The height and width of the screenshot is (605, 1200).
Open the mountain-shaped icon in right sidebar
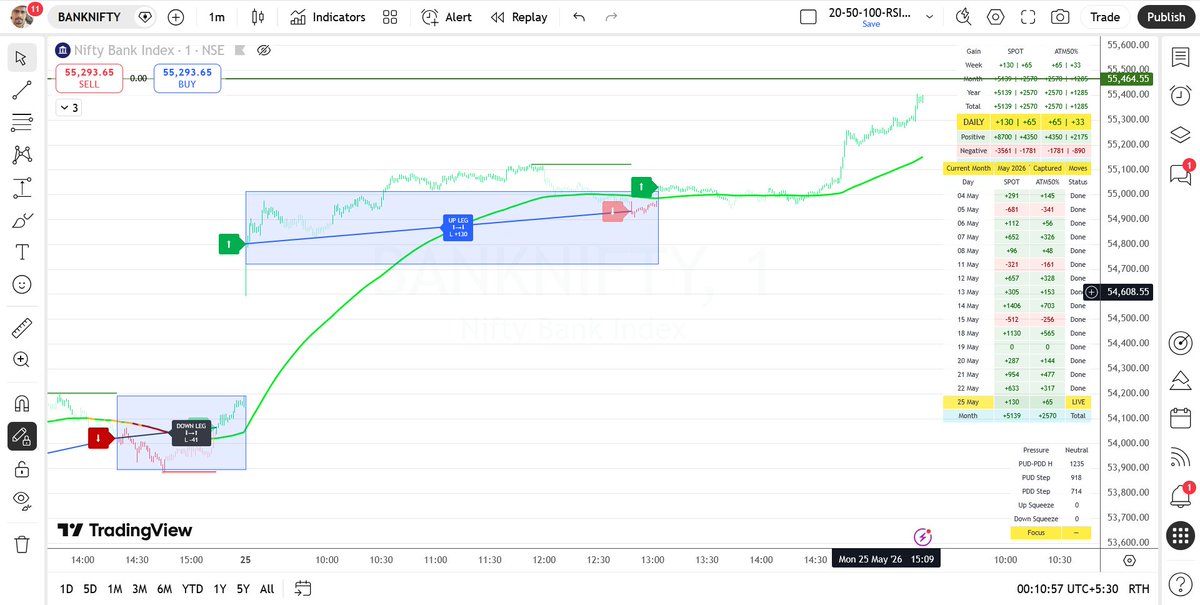coord(1181,380)
